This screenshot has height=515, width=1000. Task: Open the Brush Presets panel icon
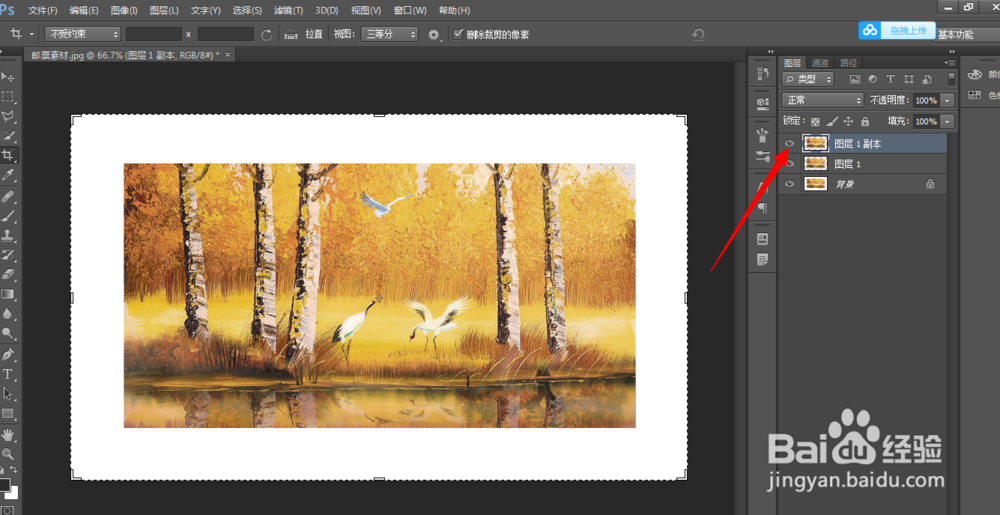click(762, 156)
